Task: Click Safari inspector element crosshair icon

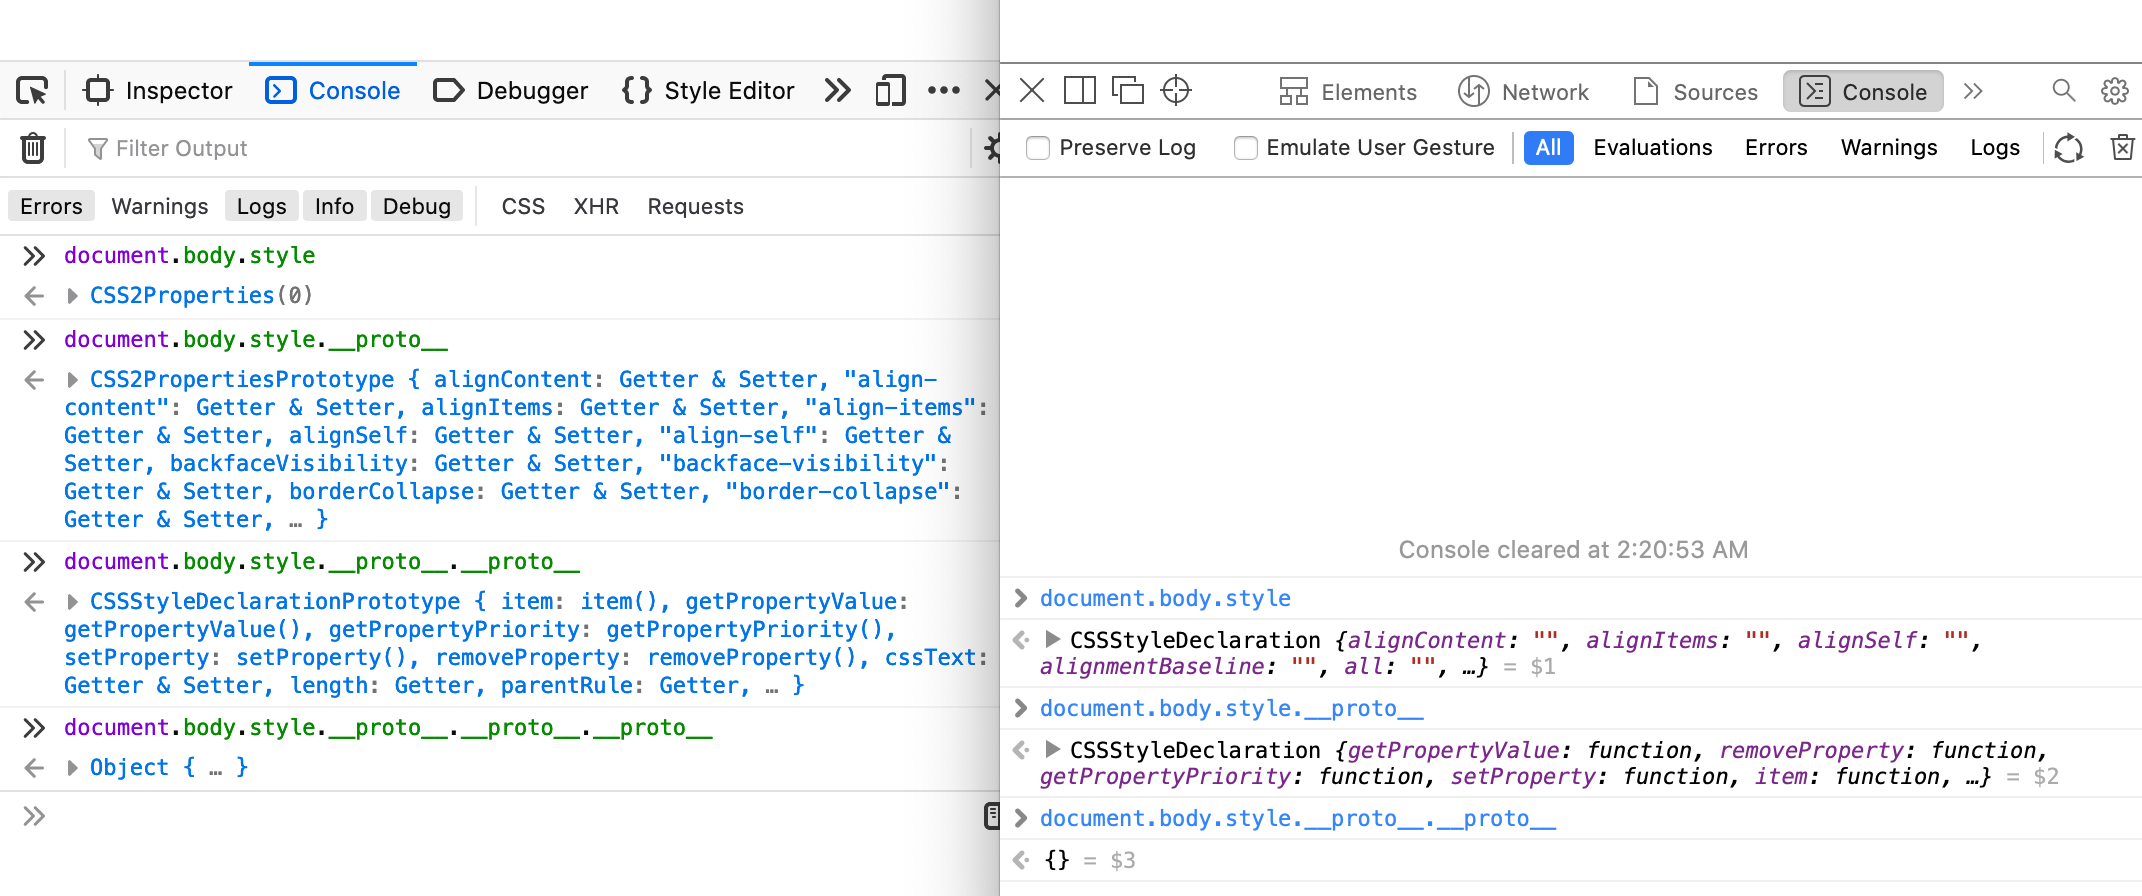Action: (x=1176, y=91)
